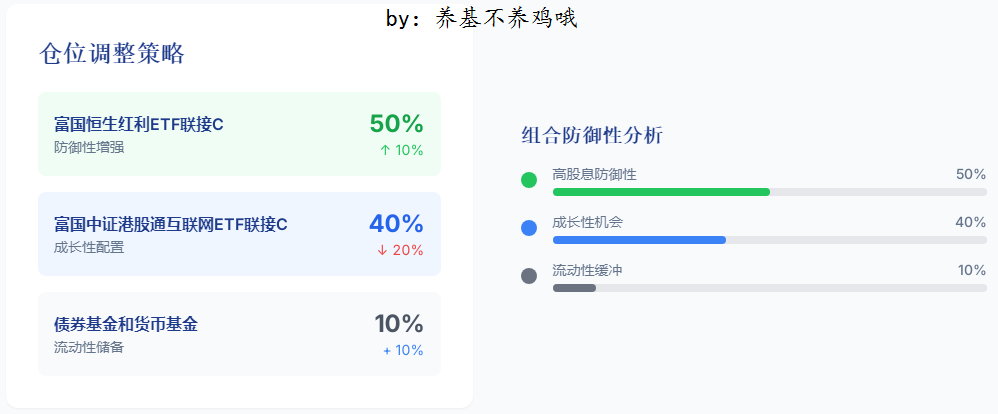Click the large green 50% value
Viewport: 998px width, 414px height.
click(x=397, y=124)
